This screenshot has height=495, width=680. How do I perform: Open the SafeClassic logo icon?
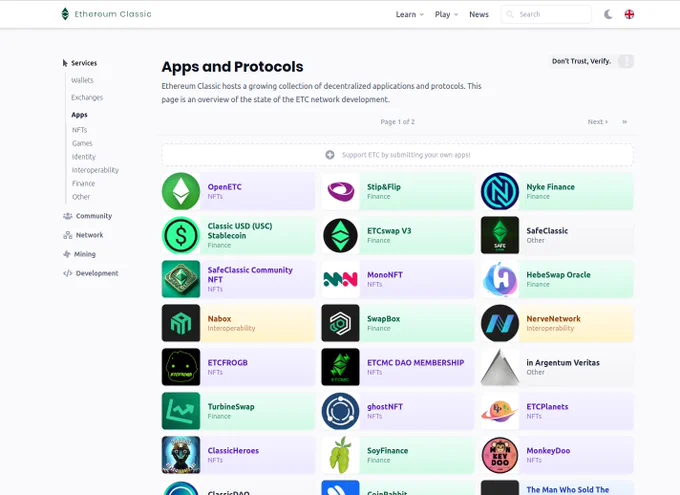(500, 235)
